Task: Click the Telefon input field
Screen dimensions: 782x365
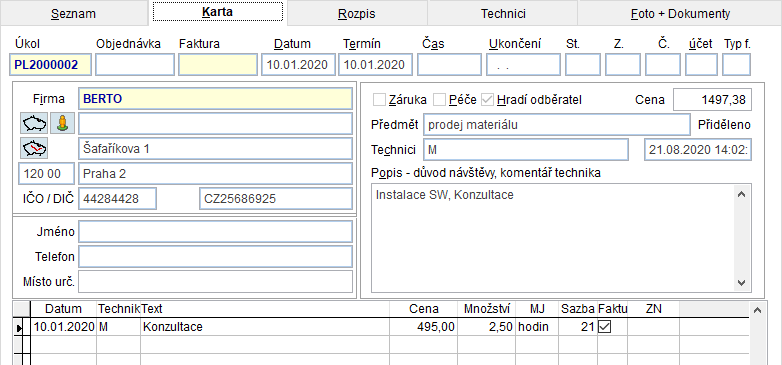Action: pyautogui.click(x=215, y=256)
